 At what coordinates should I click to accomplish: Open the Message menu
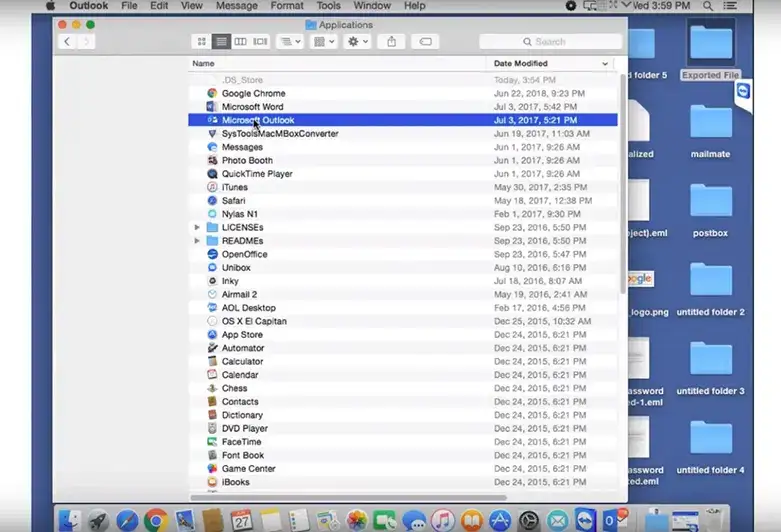[237, 5]
